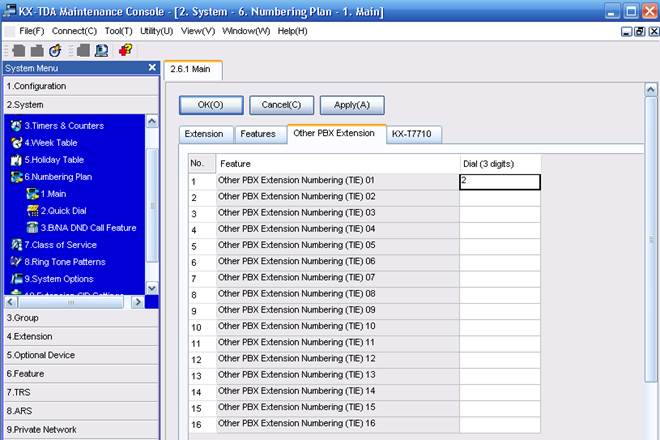The height and width of the screenshot is (440, 660).
Task: Click the red question mark help icon
Action: pyautogui.click(x=125, y=50)
